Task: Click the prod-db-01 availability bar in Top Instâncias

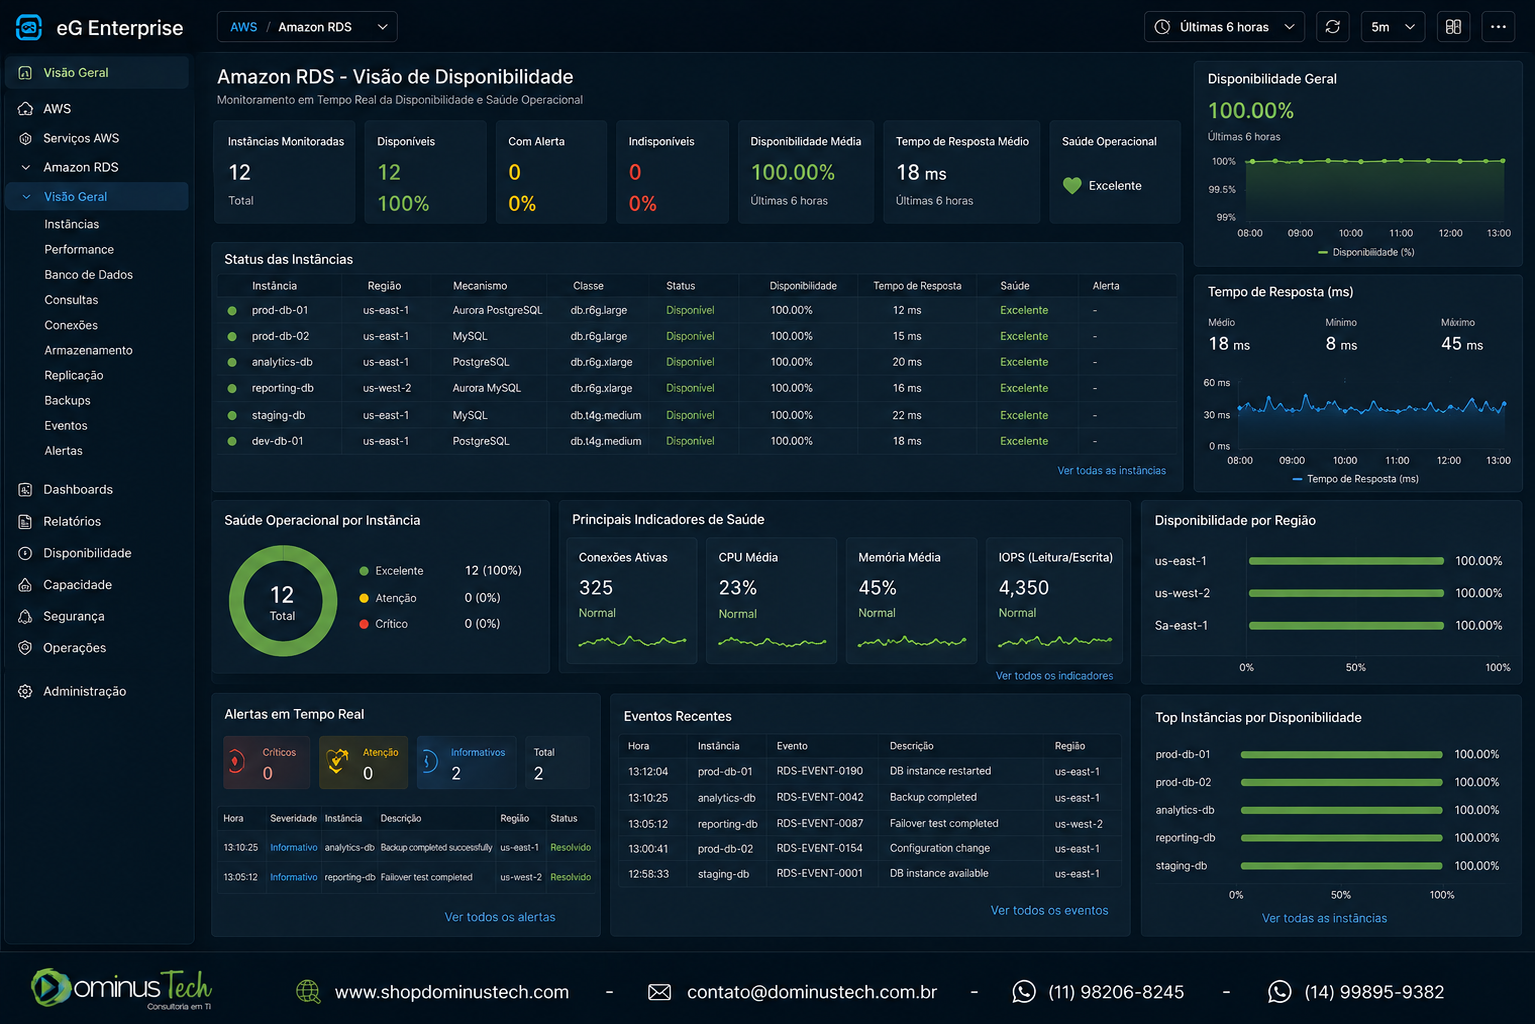Action: (1341, 754)
